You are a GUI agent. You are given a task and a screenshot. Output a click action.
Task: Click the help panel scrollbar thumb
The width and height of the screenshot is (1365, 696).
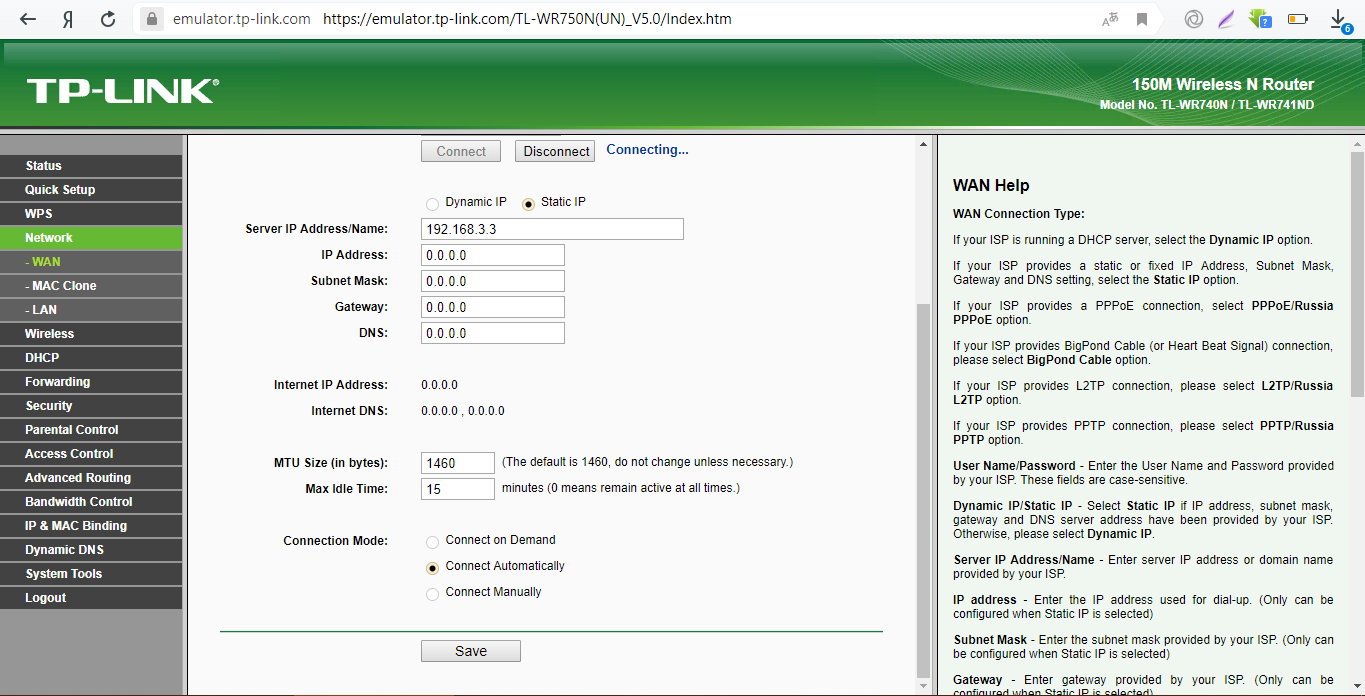(1357, 273)
